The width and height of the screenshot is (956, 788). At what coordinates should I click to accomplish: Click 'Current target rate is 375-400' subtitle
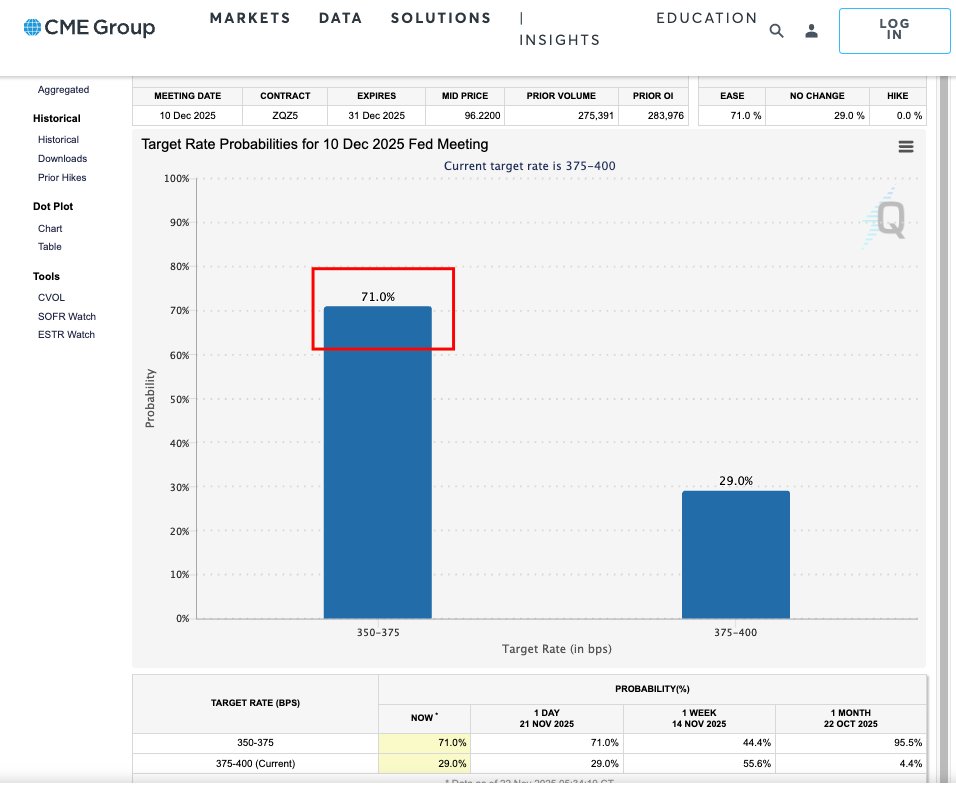(x=529, y=166)
